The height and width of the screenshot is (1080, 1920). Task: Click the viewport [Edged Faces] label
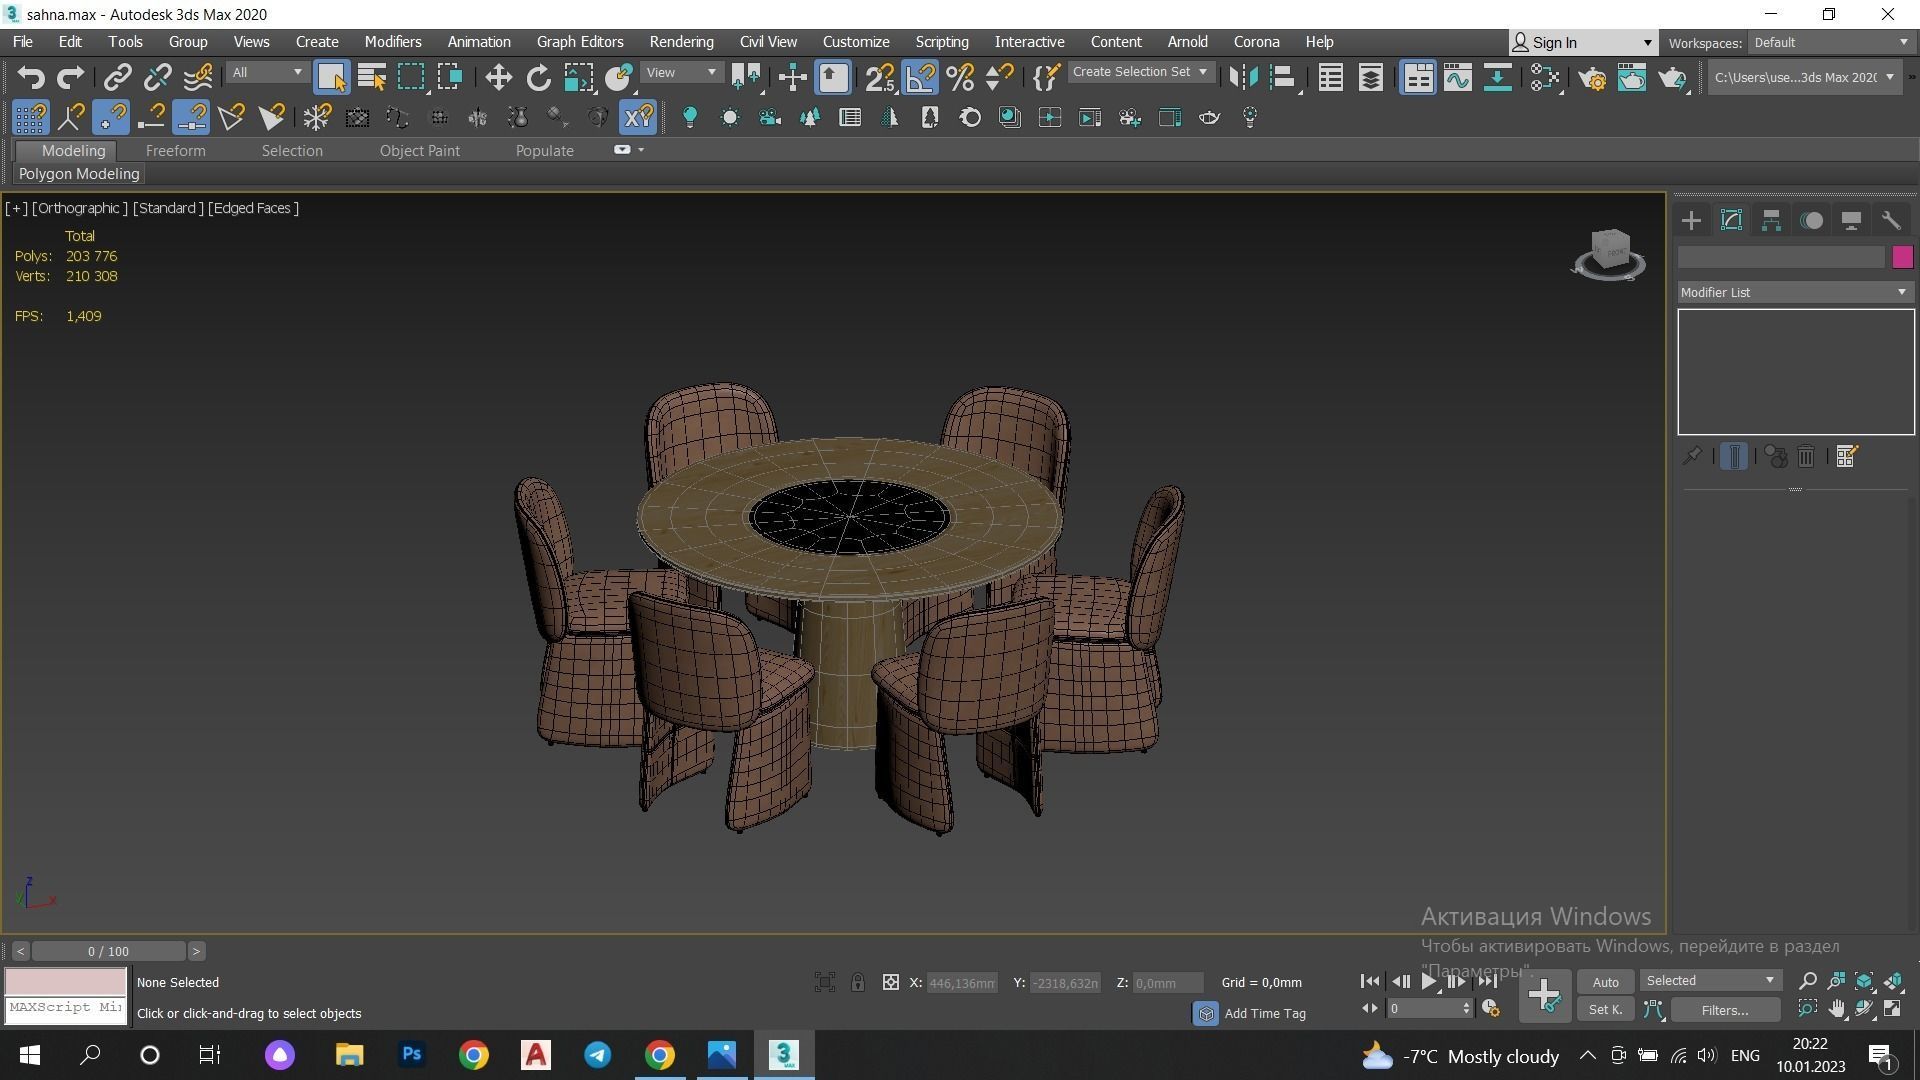[x=253, y=208]
